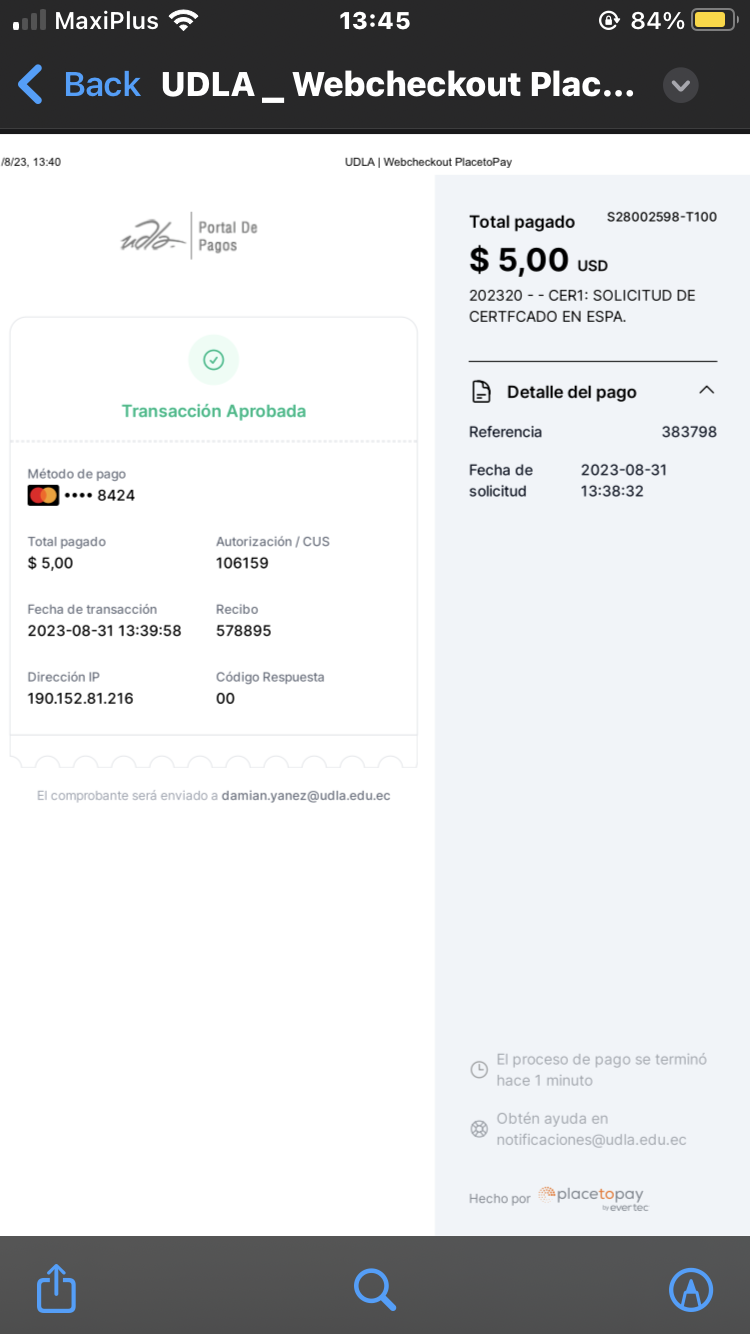Image resolution: width=750 pixels, height=1334 pixels.
Task: Tap the search magnifier icon
Action: pyautogui.click(x=375, y=1288)
